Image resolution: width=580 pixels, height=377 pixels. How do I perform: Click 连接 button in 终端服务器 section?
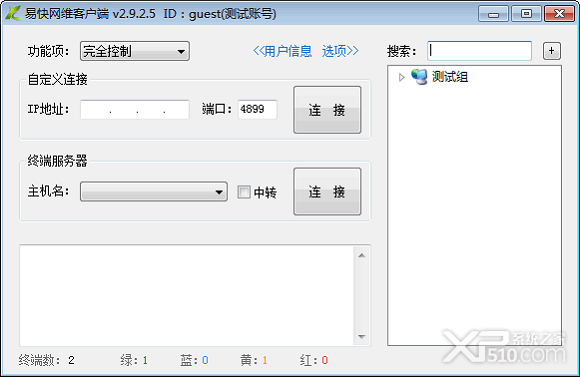327,192
